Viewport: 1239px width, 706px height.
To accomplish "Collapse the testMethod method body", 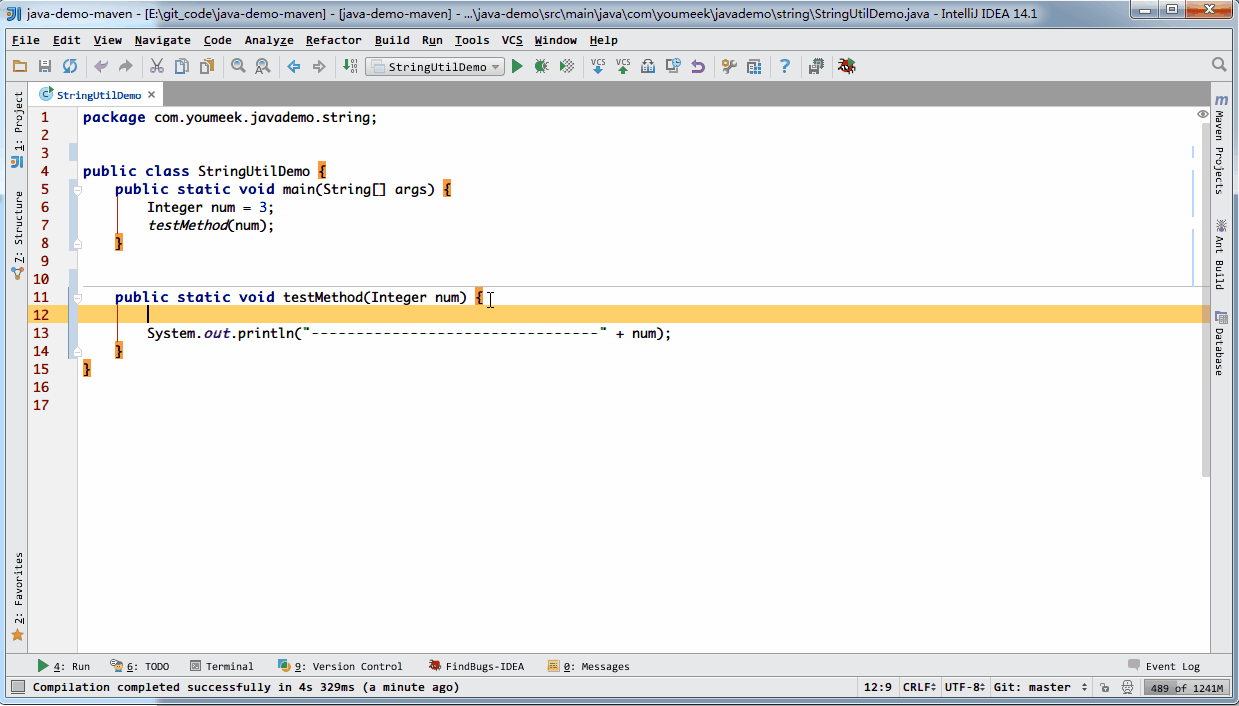I will tap(77, 297).
